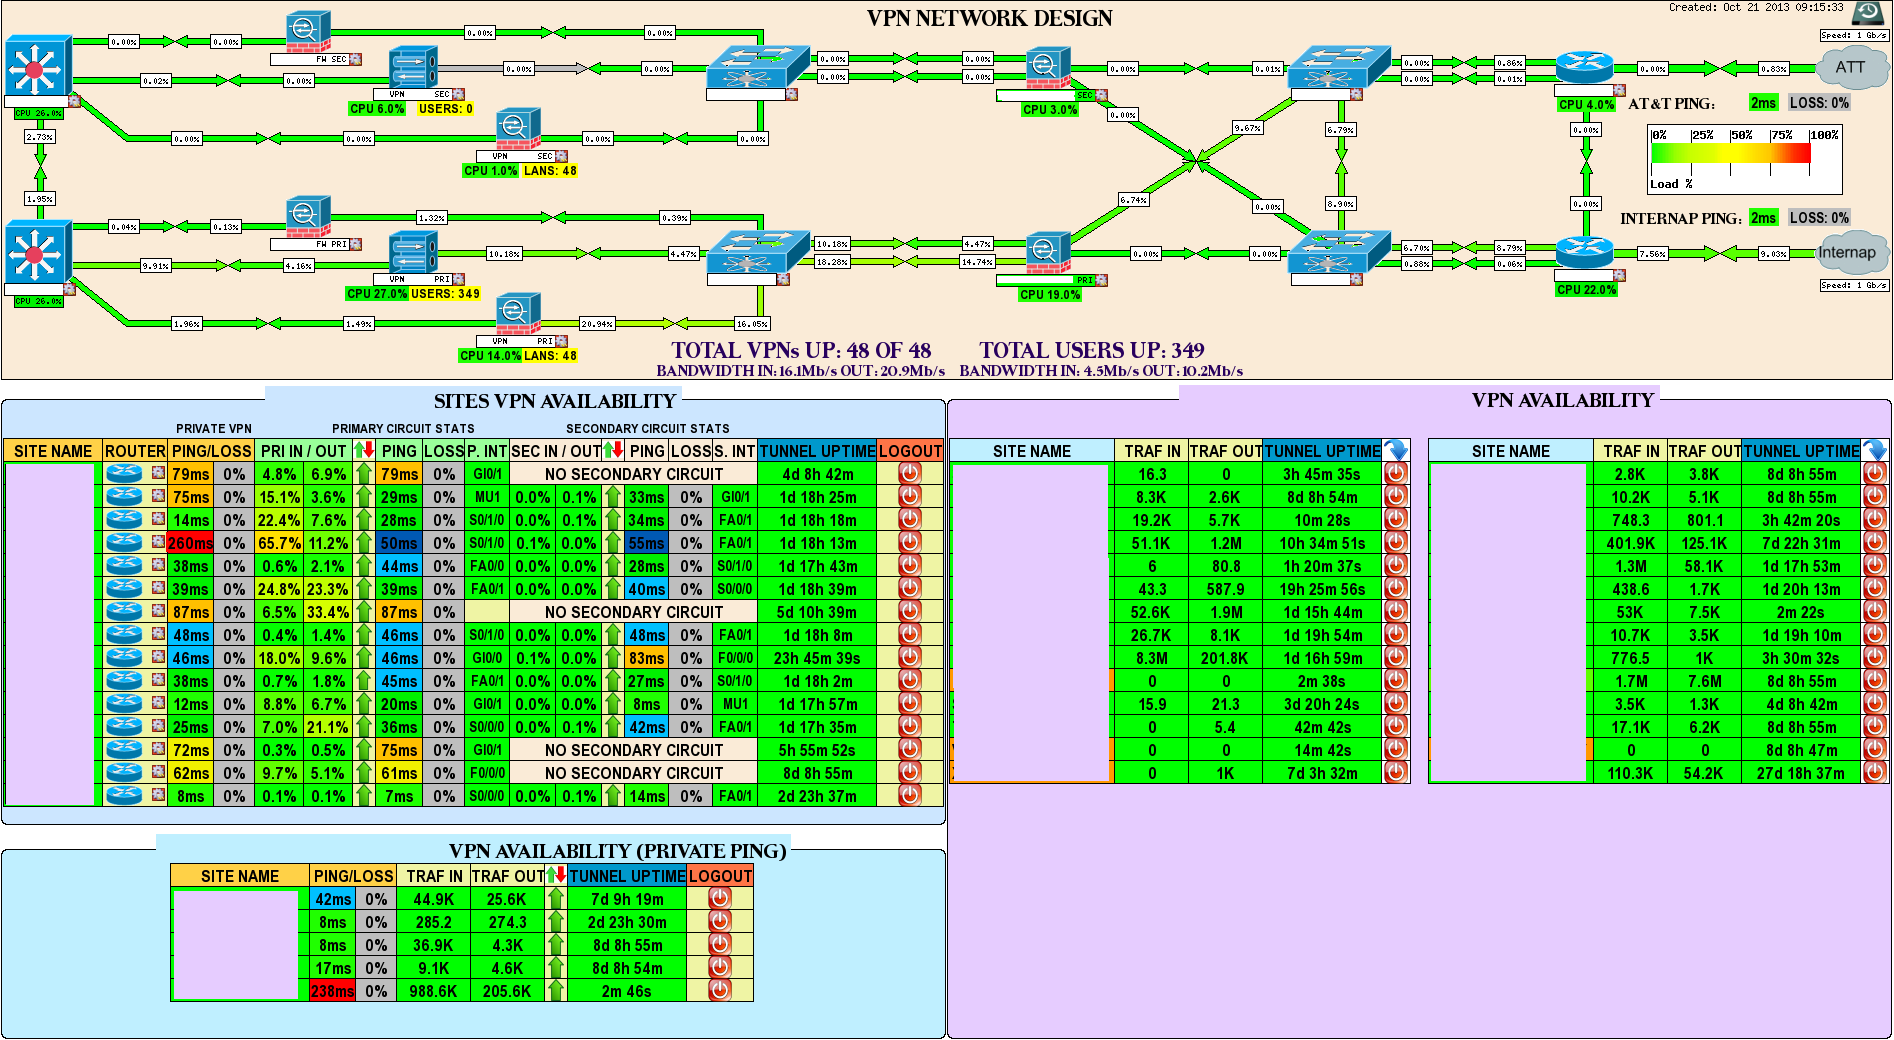Screen dimensions: 1894x1040
Task: Click small graph icon beside router in 79ms row
Action: (x=158, y=473)
